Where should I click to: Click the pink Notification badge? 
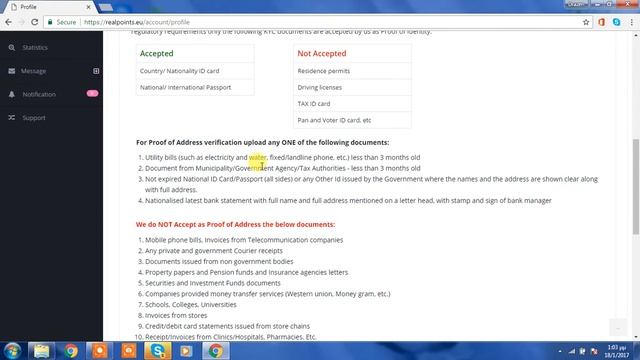coord(92,93)
